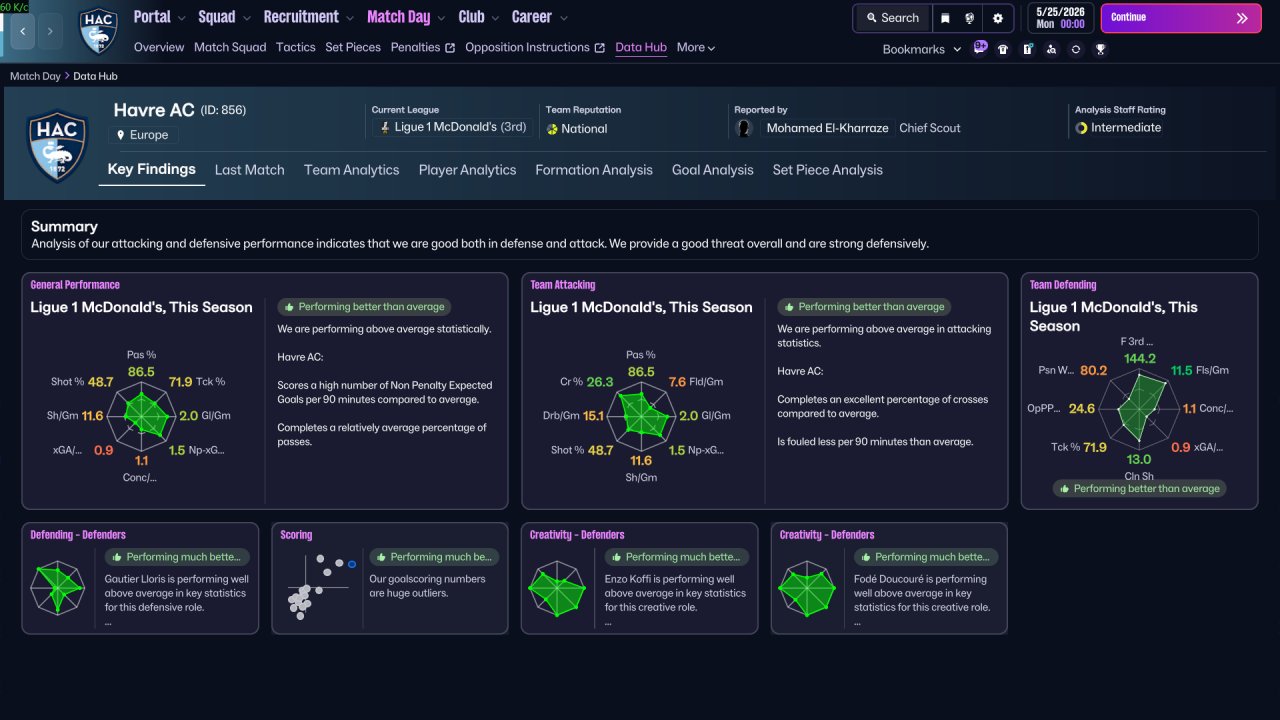
Task: Click the Europe location pin icon
Action: pos(121,135)
